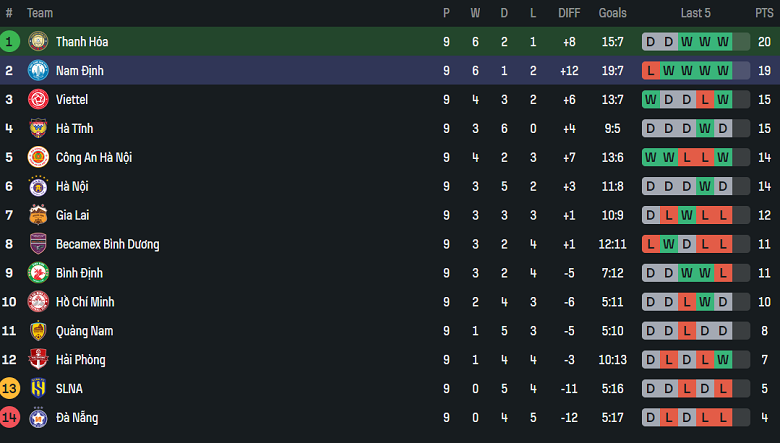Click the Nam Định club crest icon
Image resolution: width=780 pixels, height=443 pixels.
coord(38,71)
